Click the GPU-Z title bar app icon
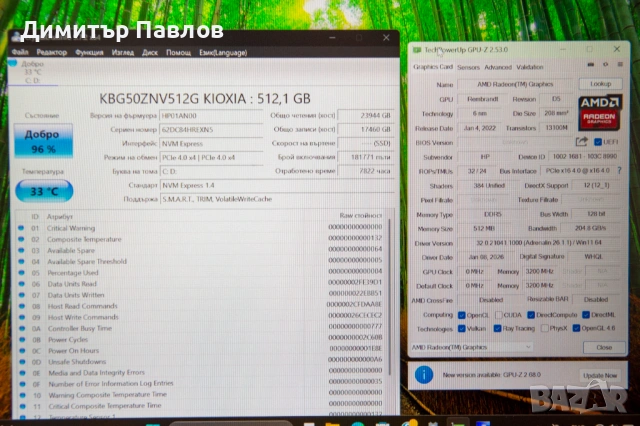The height and width of the screenshot is (426, 640). [417, 50]
